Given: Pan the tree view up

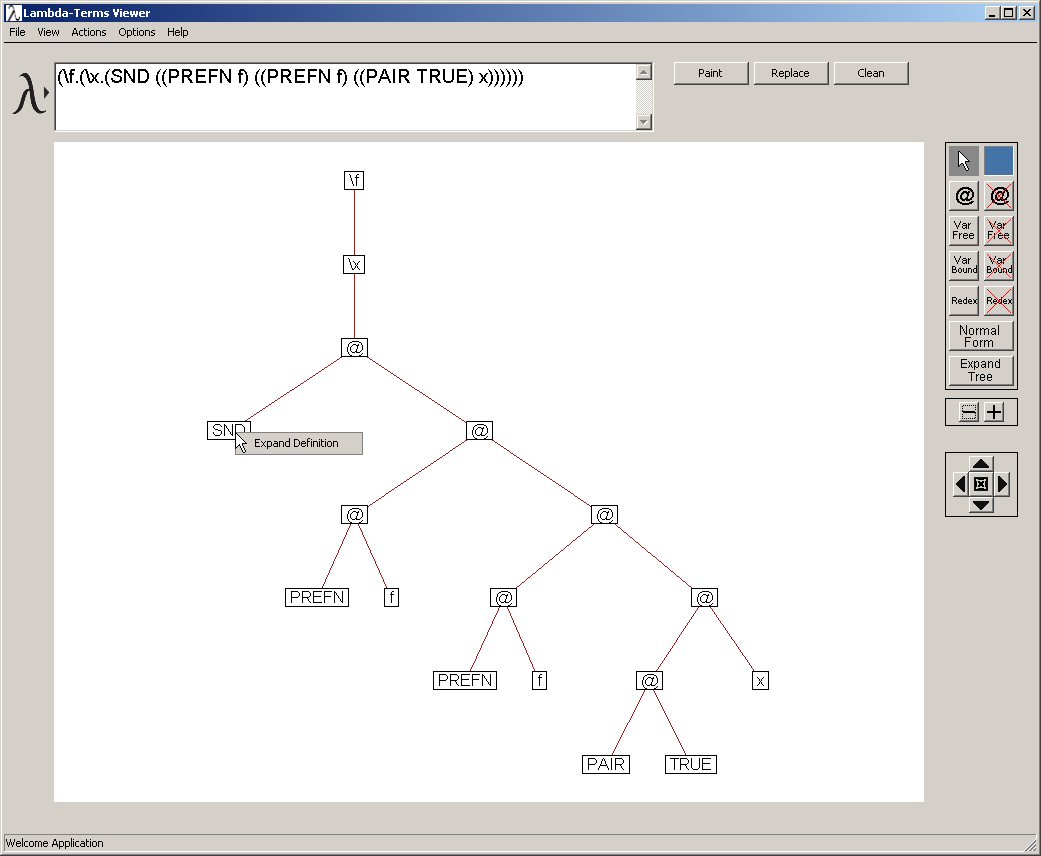Looking at the screenshot, I should coord(981,464).
